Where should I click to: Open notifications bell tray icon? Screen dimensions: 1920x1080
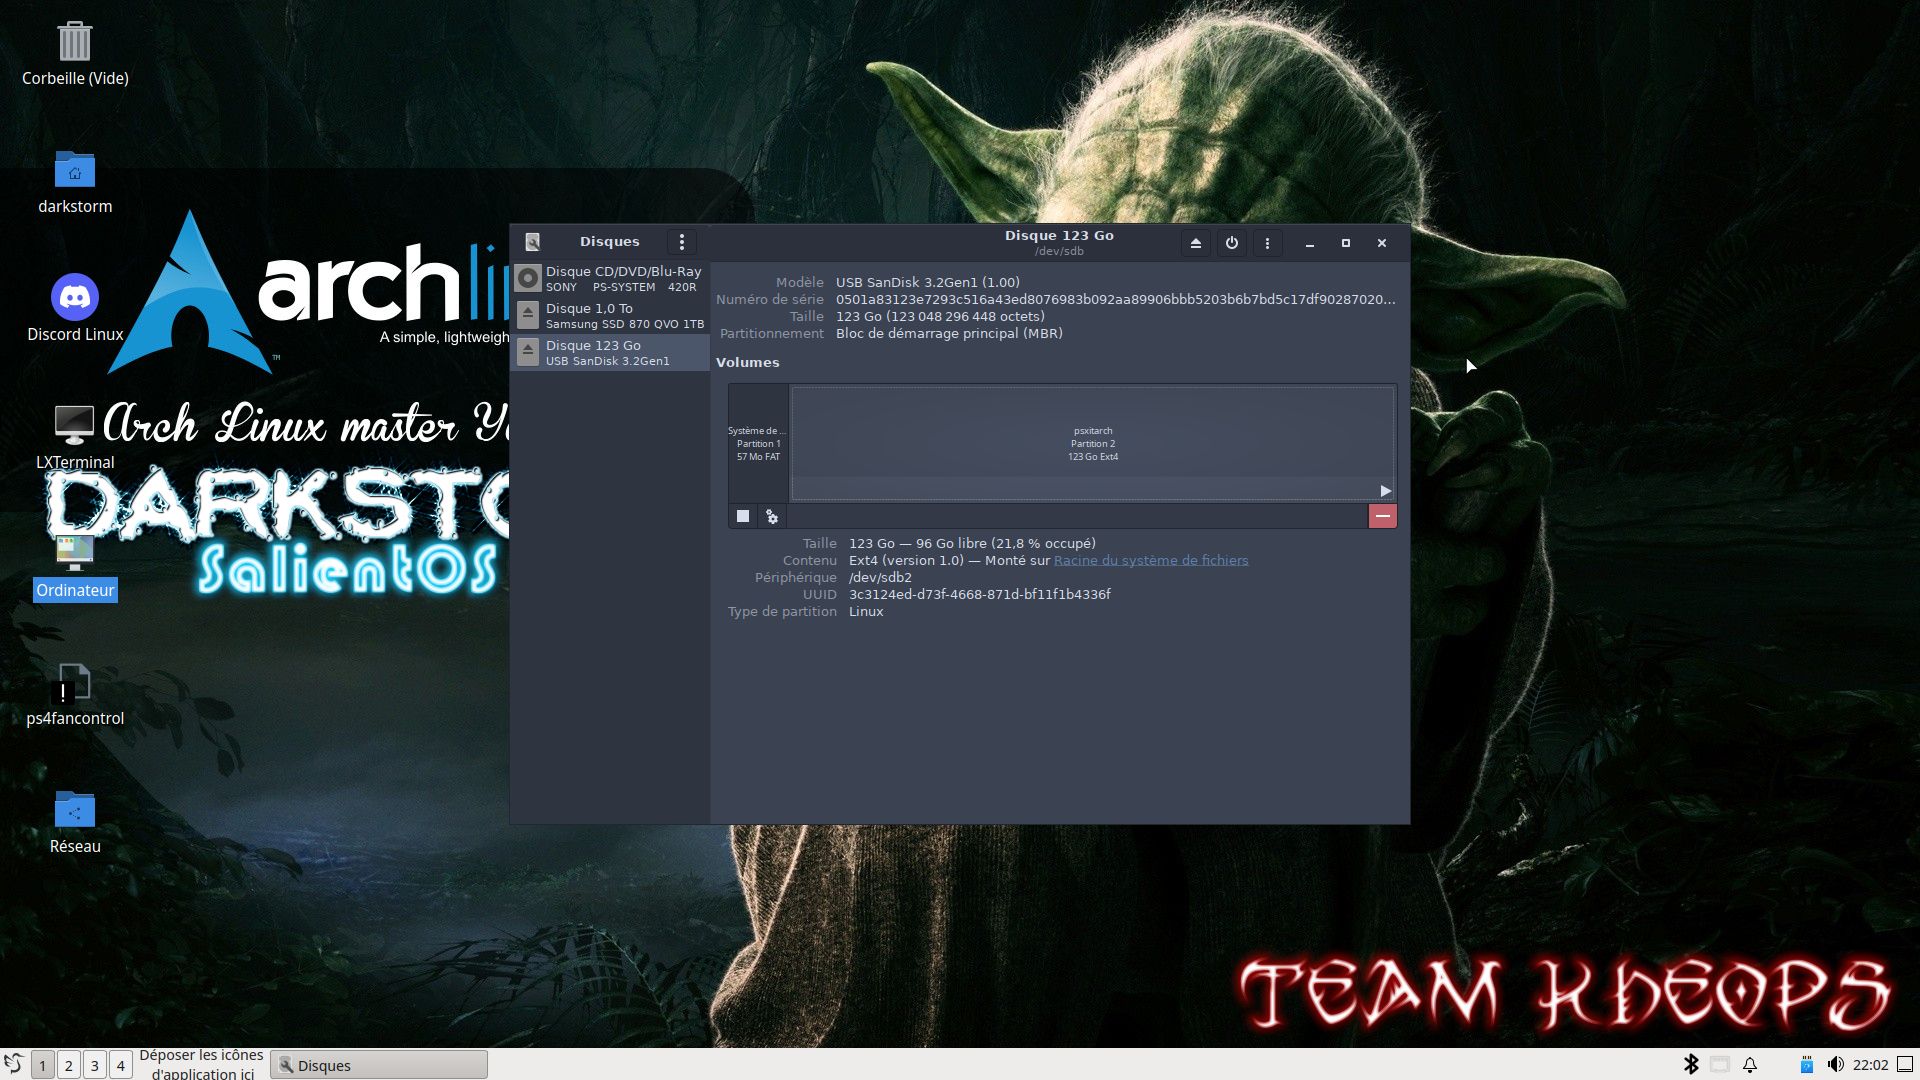click(x=1750, y=1065)
